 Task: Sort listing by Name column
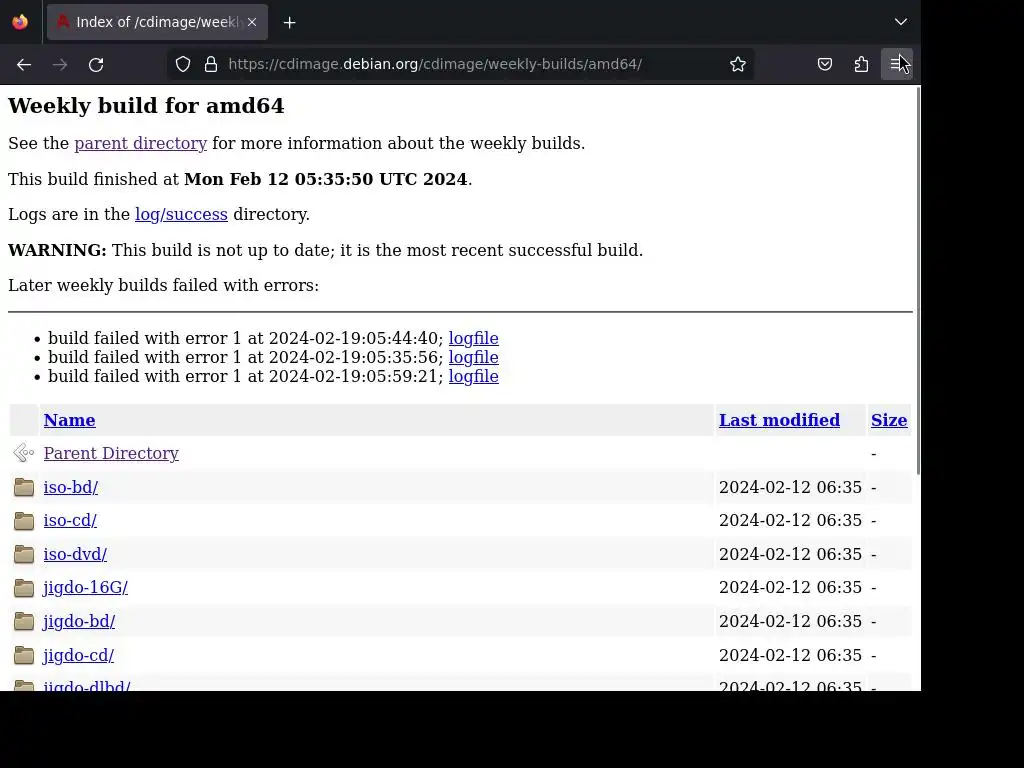69,420
